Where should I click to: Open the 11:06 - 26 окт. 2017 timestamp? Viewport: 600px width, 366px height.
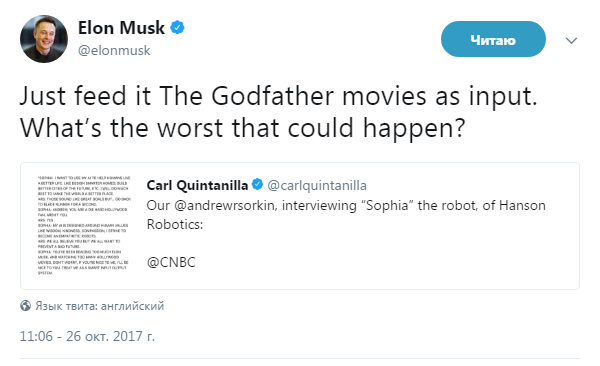tap(87, 336)
